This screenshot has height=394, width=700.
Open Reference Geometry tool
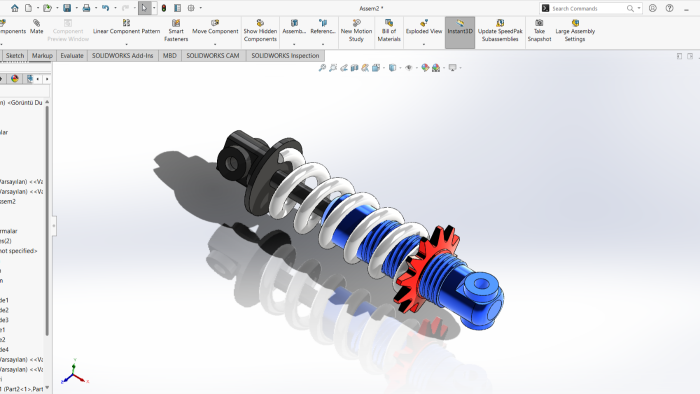[323, 27]
